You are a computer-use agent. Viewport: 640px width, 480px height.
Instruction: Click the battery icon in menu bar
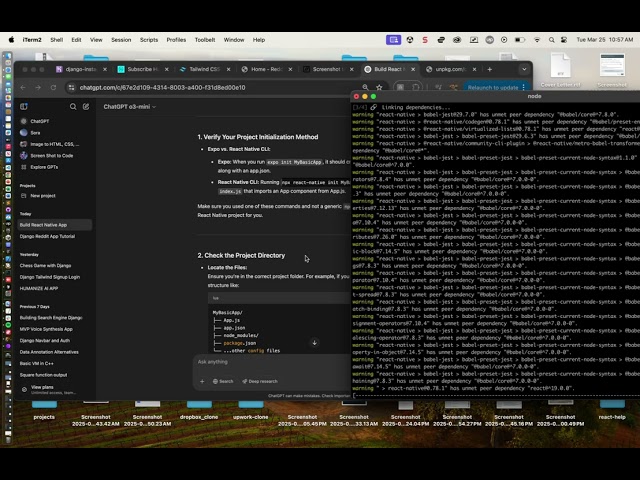pos(520,40)
